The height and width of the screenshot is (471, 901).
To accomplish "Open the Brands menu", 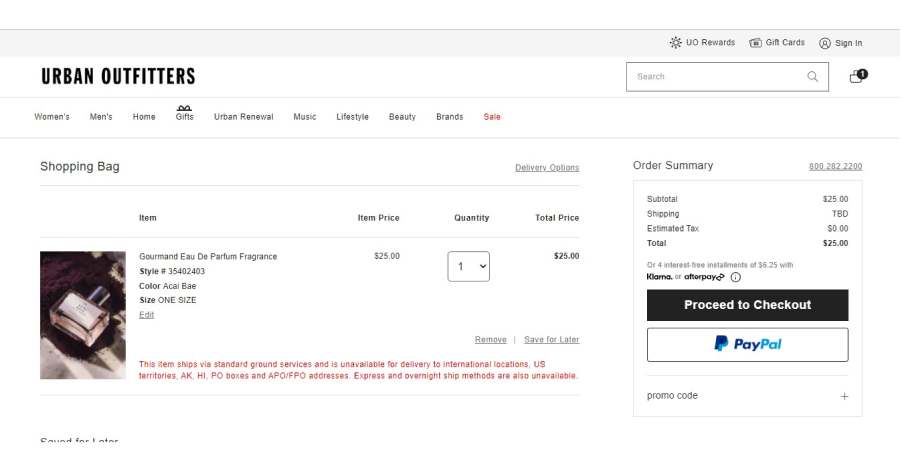I will pyautogui.click(x=449, y=117).
